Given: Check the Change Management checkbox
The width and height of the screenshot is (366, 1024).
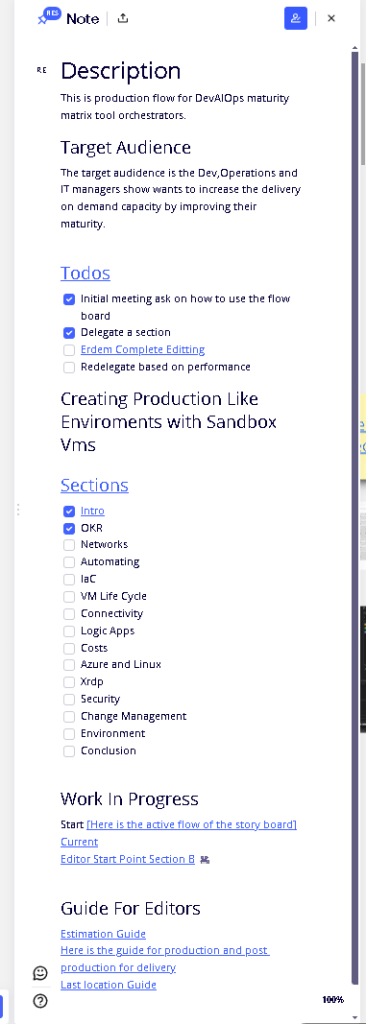Looking at the screenshot, I should (69, 716).
